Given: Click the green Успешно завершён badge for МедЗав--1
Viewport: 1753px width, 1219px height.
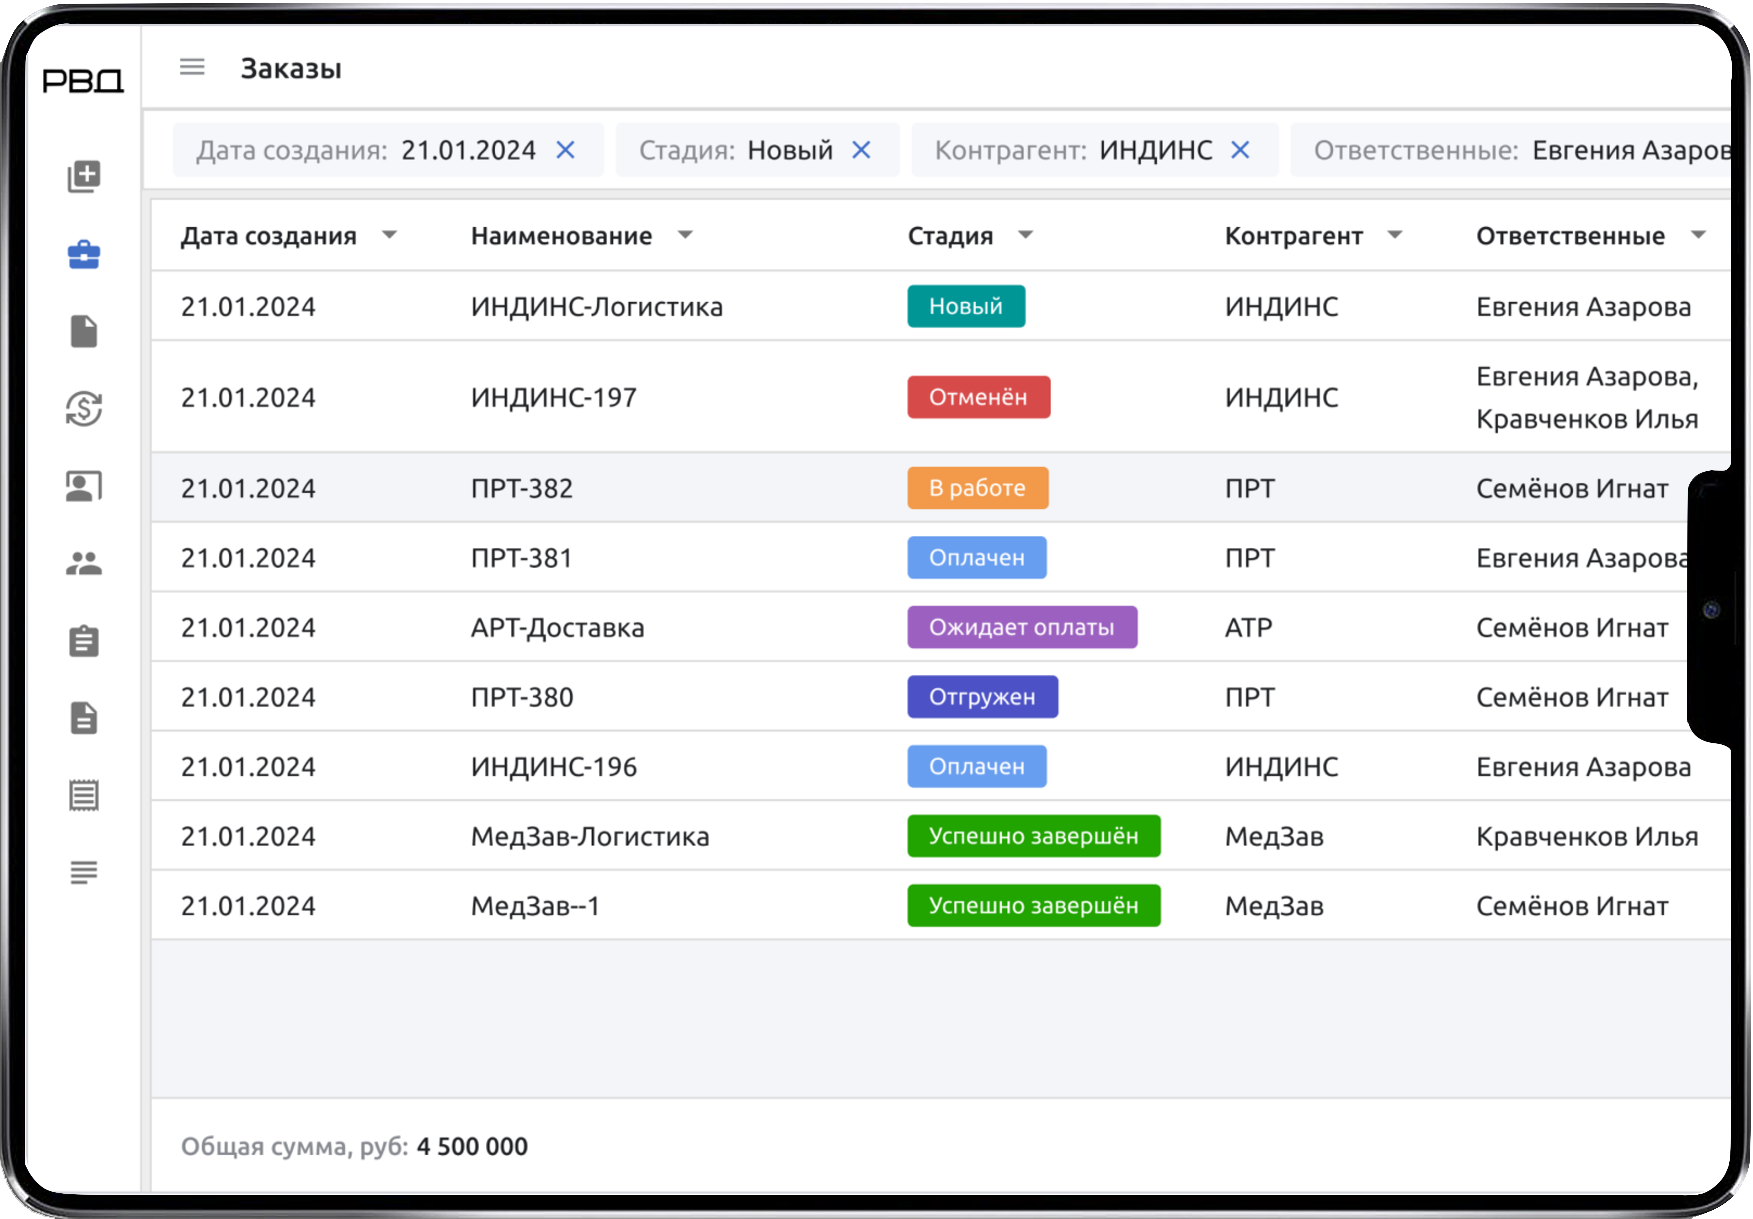Looking at the screenshot, I should coord(1033,905).
